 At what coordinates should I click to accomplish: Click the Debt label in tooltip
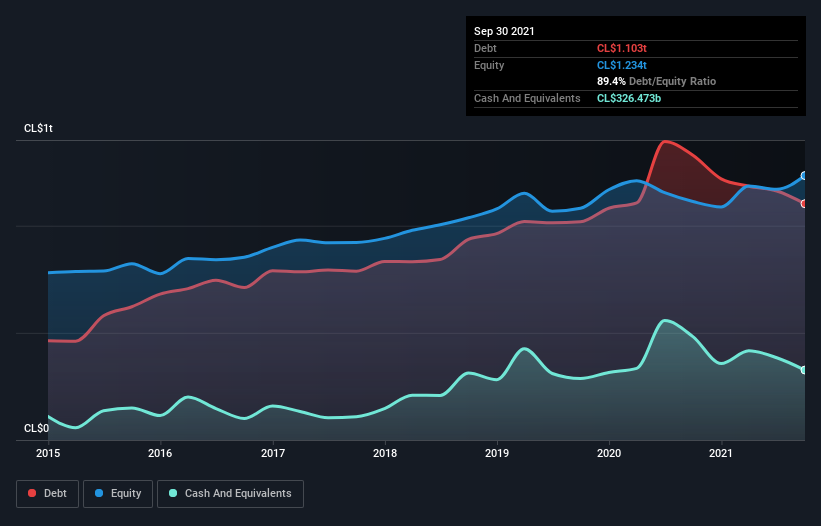click(x=485, y=48)
